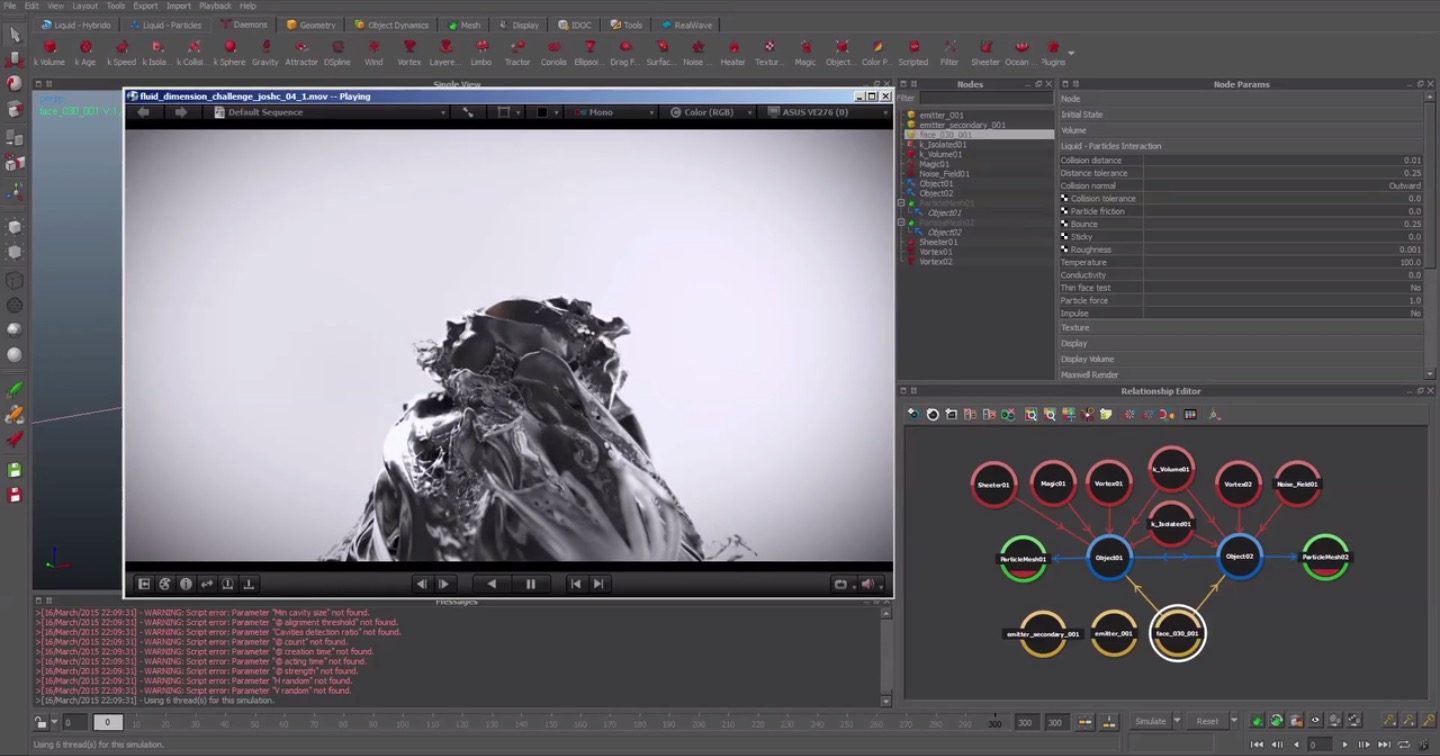The width and height of the screenshot is (1440, 756).
Task: Click the Nodes Filter input field
Action: click(x=986, y=98)
